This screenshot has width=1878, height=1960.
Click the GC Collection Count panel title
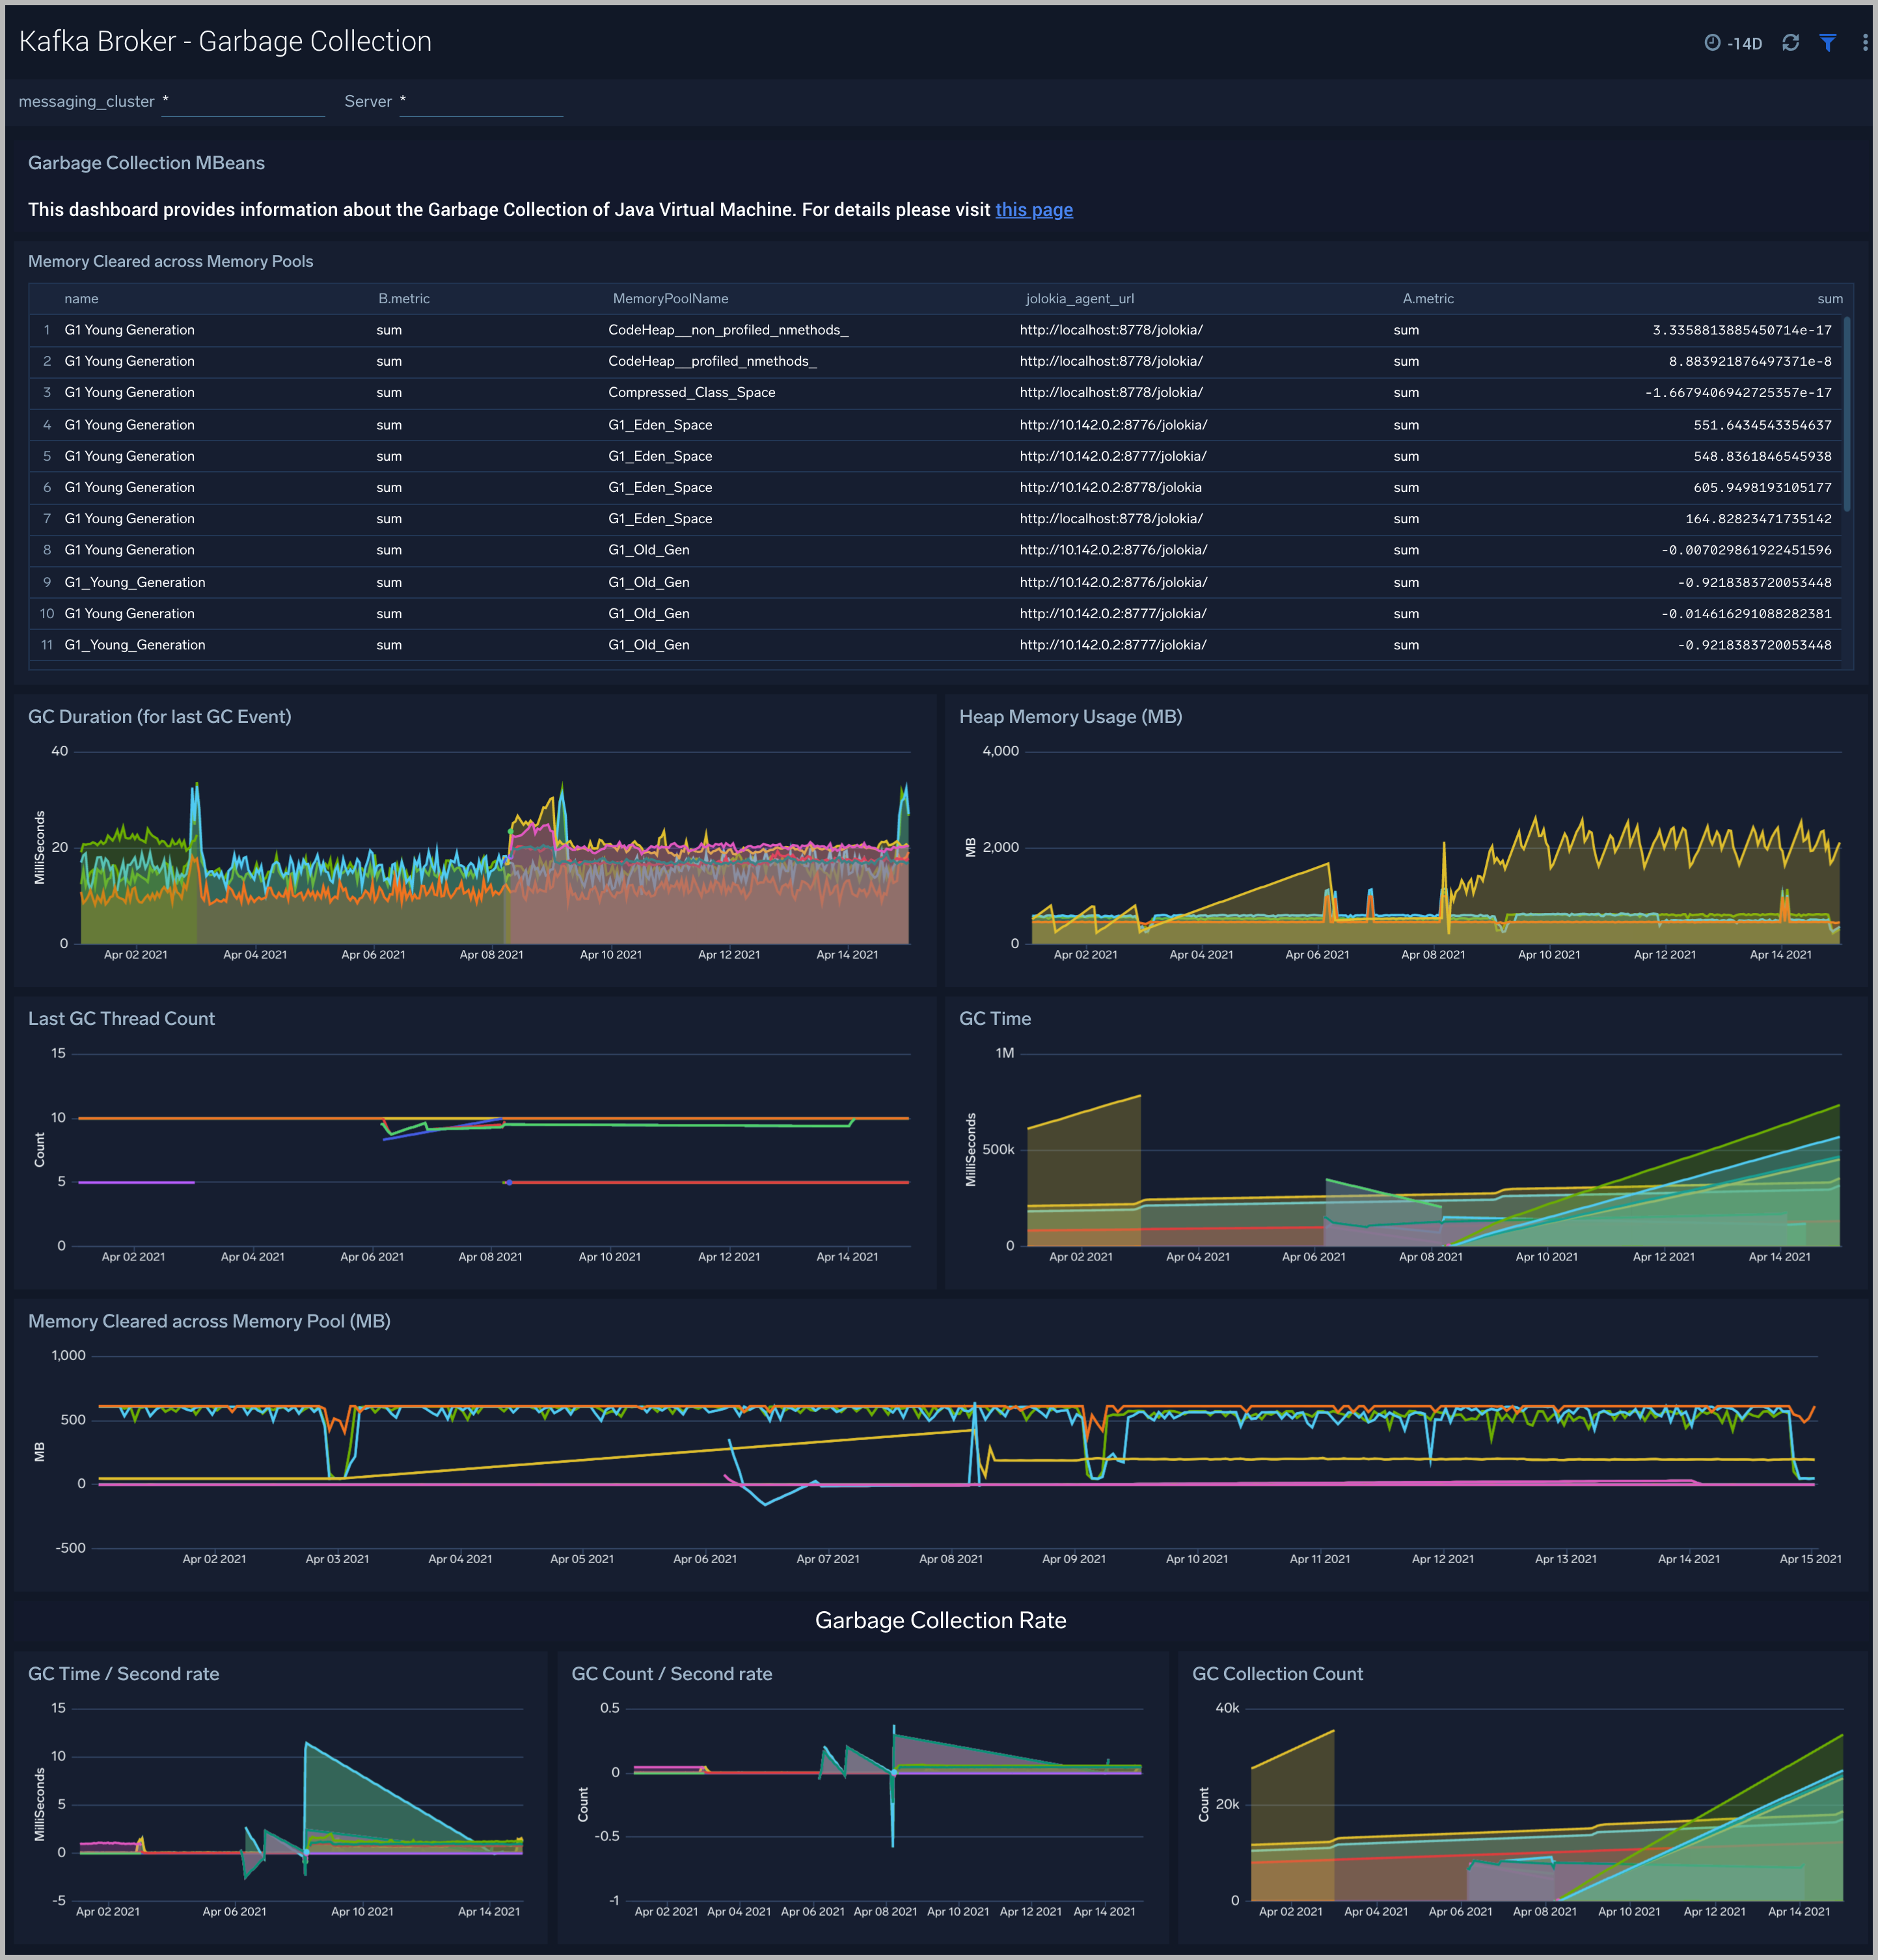coord(1277,1674)
